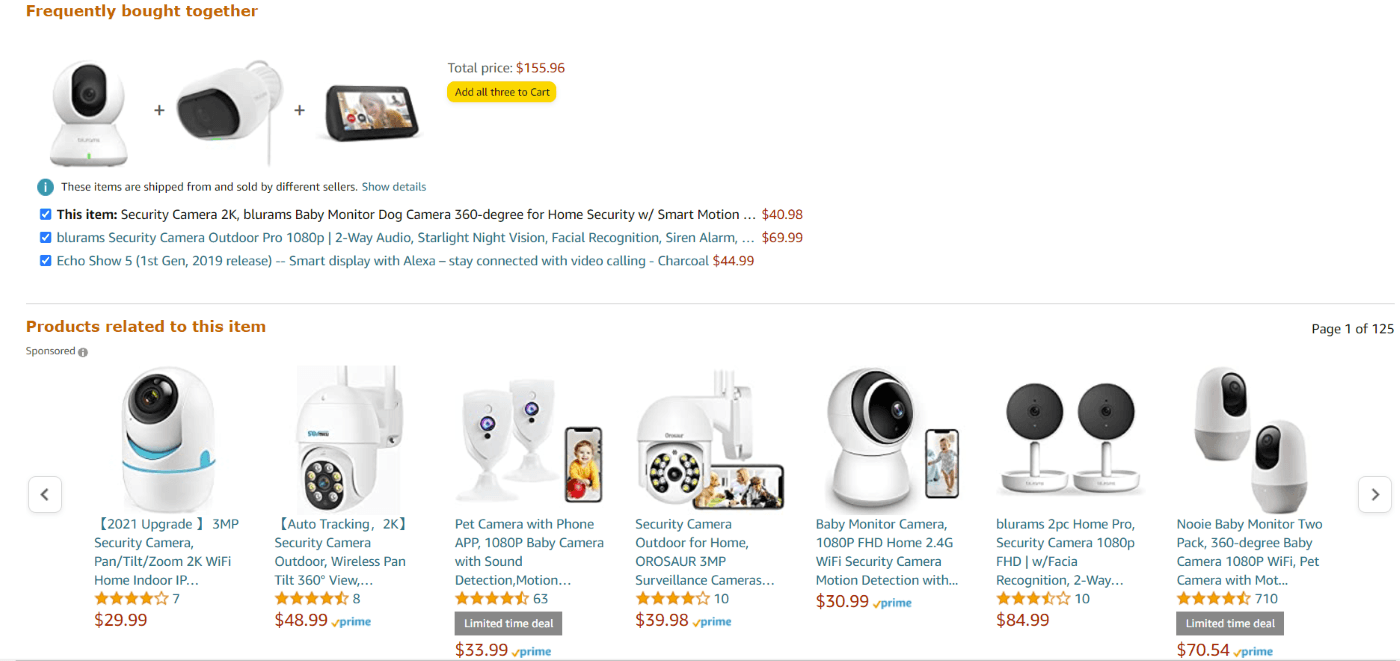Click the next carousel arrow

point(1375,494)
